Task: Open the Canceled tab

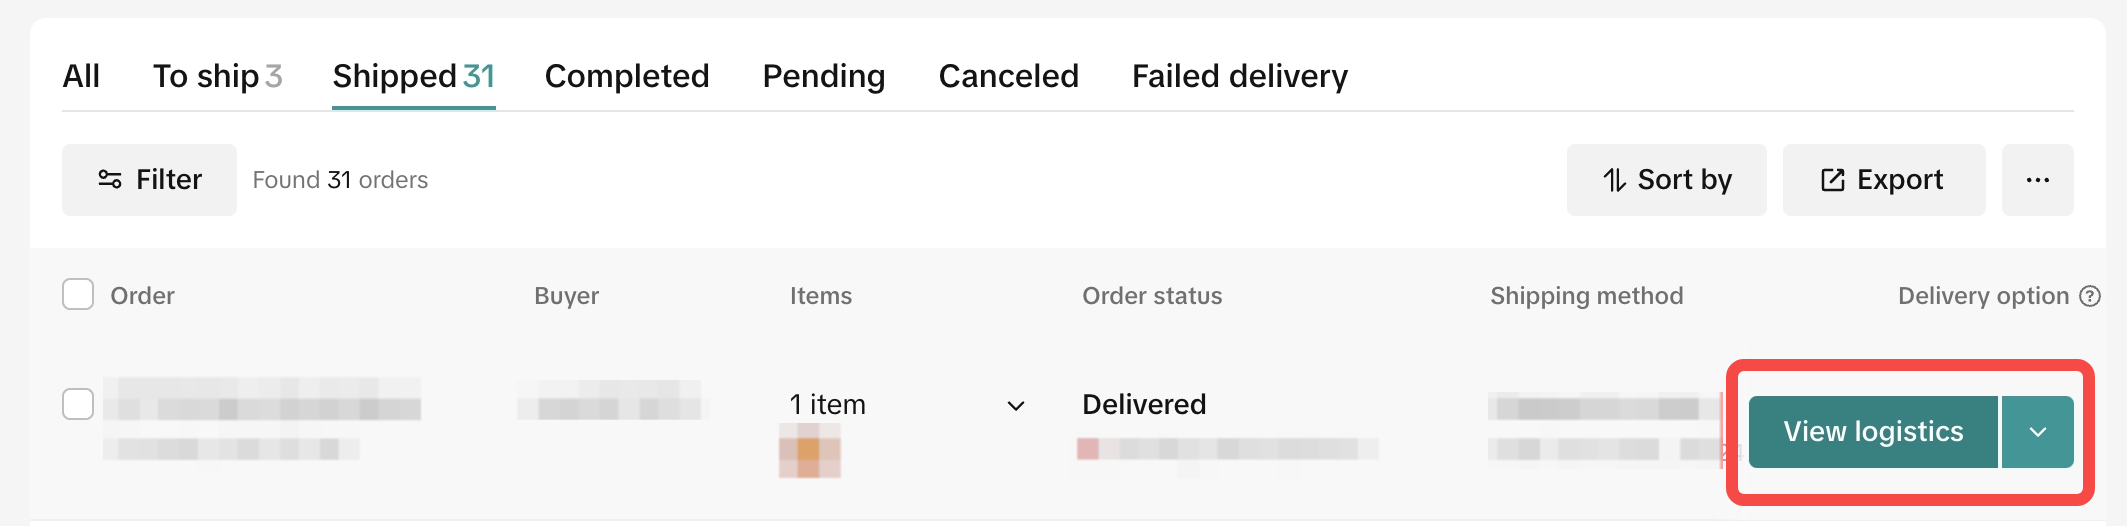Action: click(1008, 76)
